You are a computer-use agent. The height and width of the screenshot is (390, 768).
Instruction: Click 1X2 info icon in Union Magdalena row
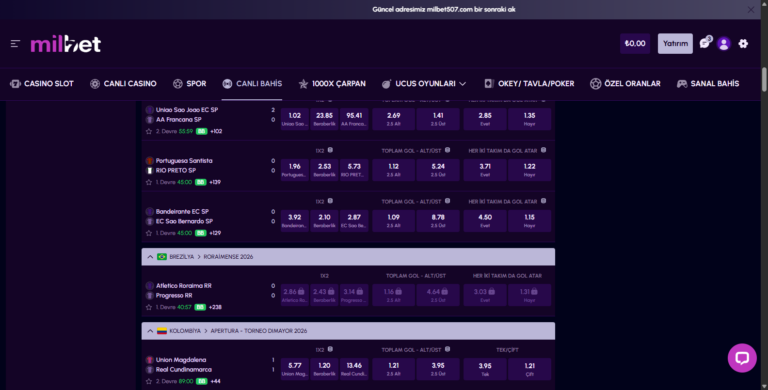[x=330, y=349]
